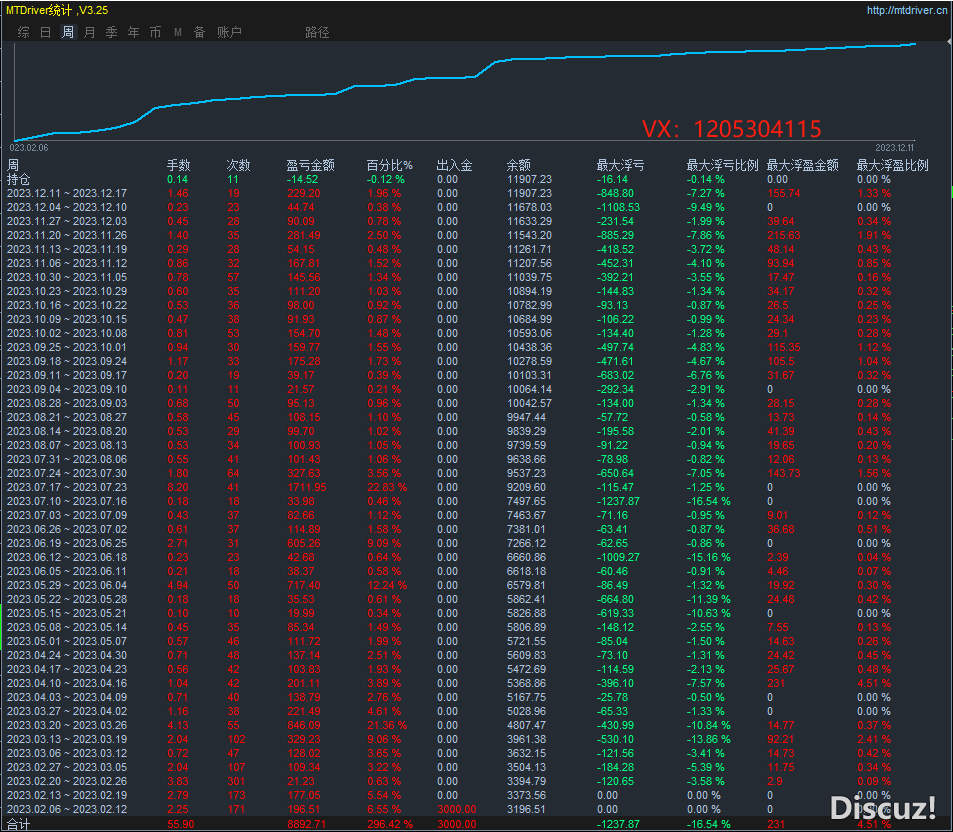Select week row 2023.12.11 ~ 2023.12.17
The width and height of the screenshot is (953, 832).
click(x=67, y=193)
